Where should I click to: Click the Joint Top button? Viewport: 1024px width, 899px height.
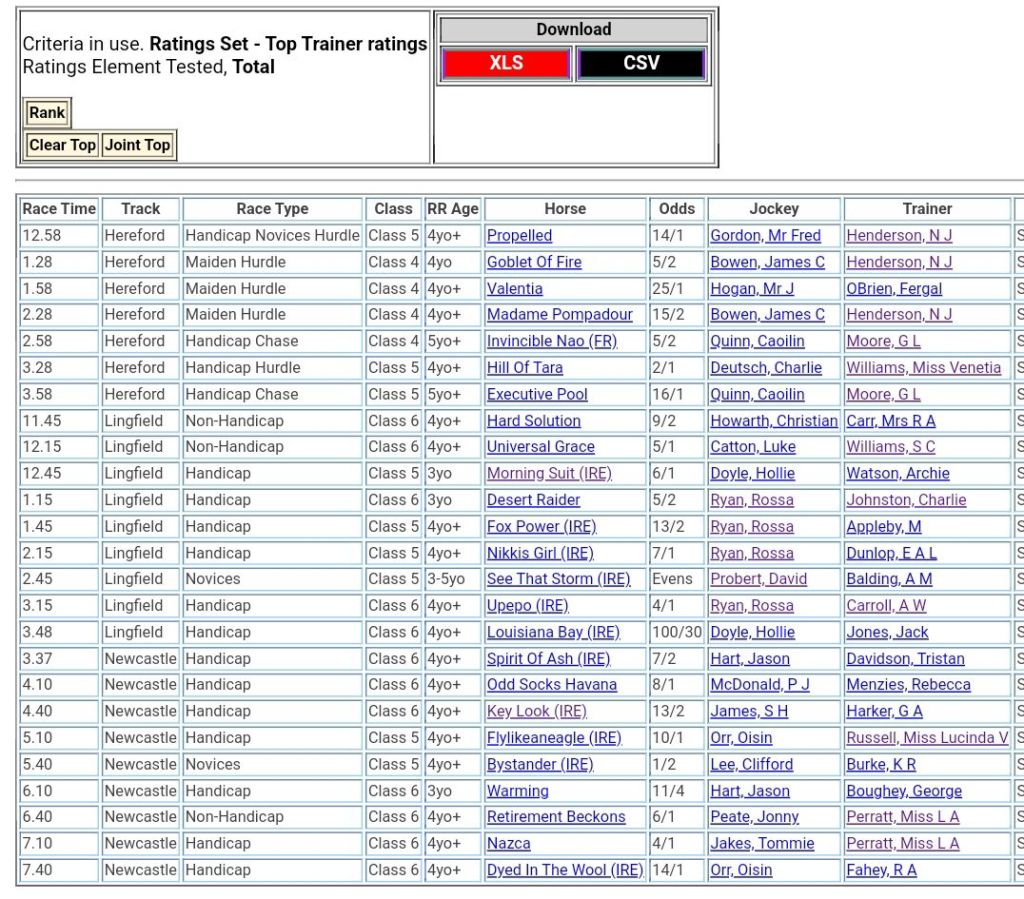pos(137,145)
